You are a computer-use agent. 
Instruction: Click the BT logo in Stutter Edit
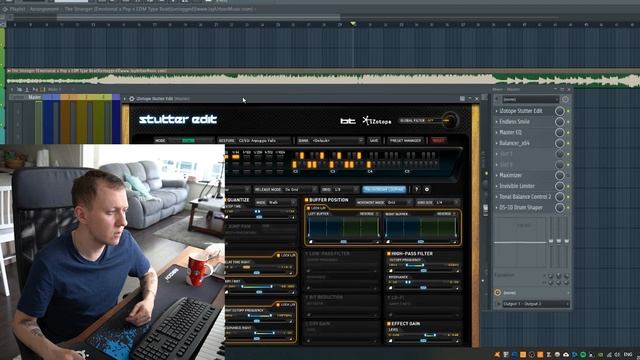(x=348, y=121)
